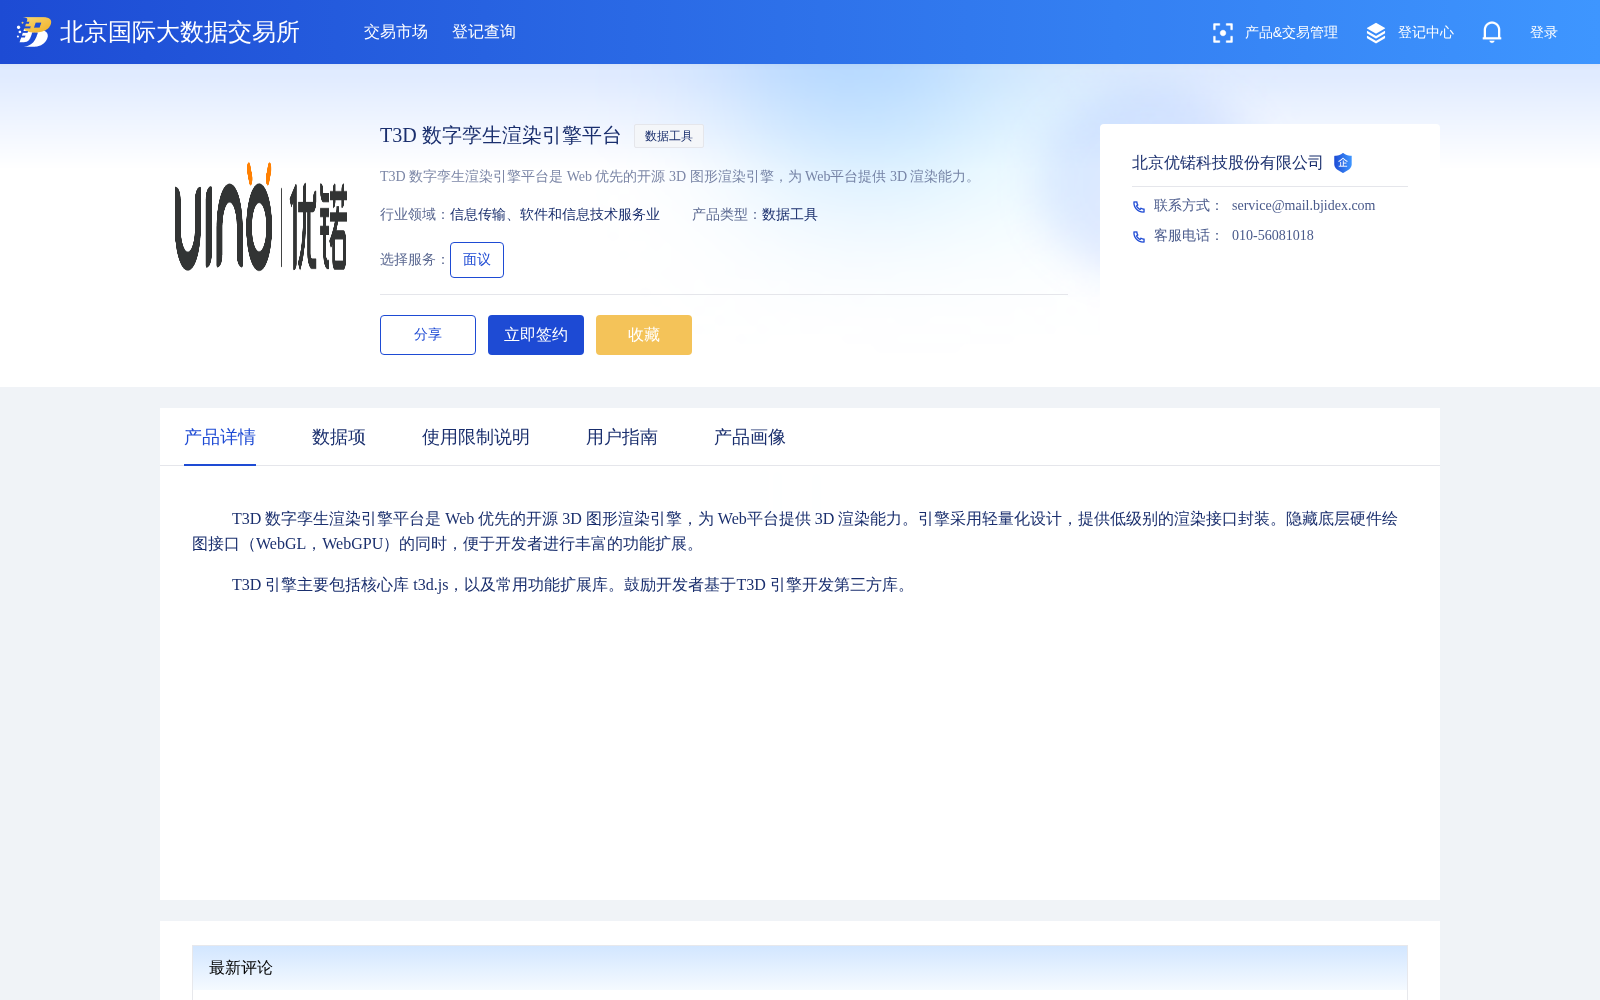1600x1000 pixels.
Task: Switch to the 数据项 tab
Action: [x=339, y=437]
